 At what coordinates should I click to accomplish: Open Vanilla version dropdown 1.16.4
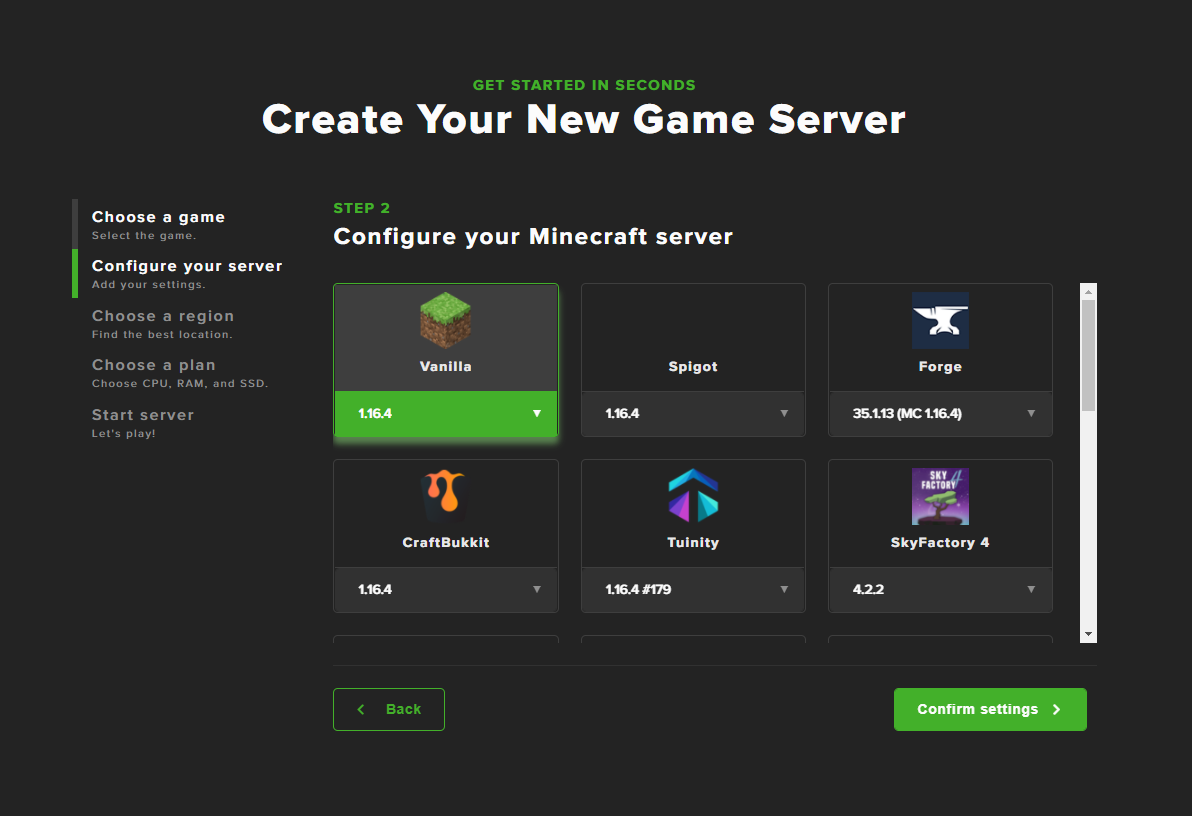click(445, 414)
